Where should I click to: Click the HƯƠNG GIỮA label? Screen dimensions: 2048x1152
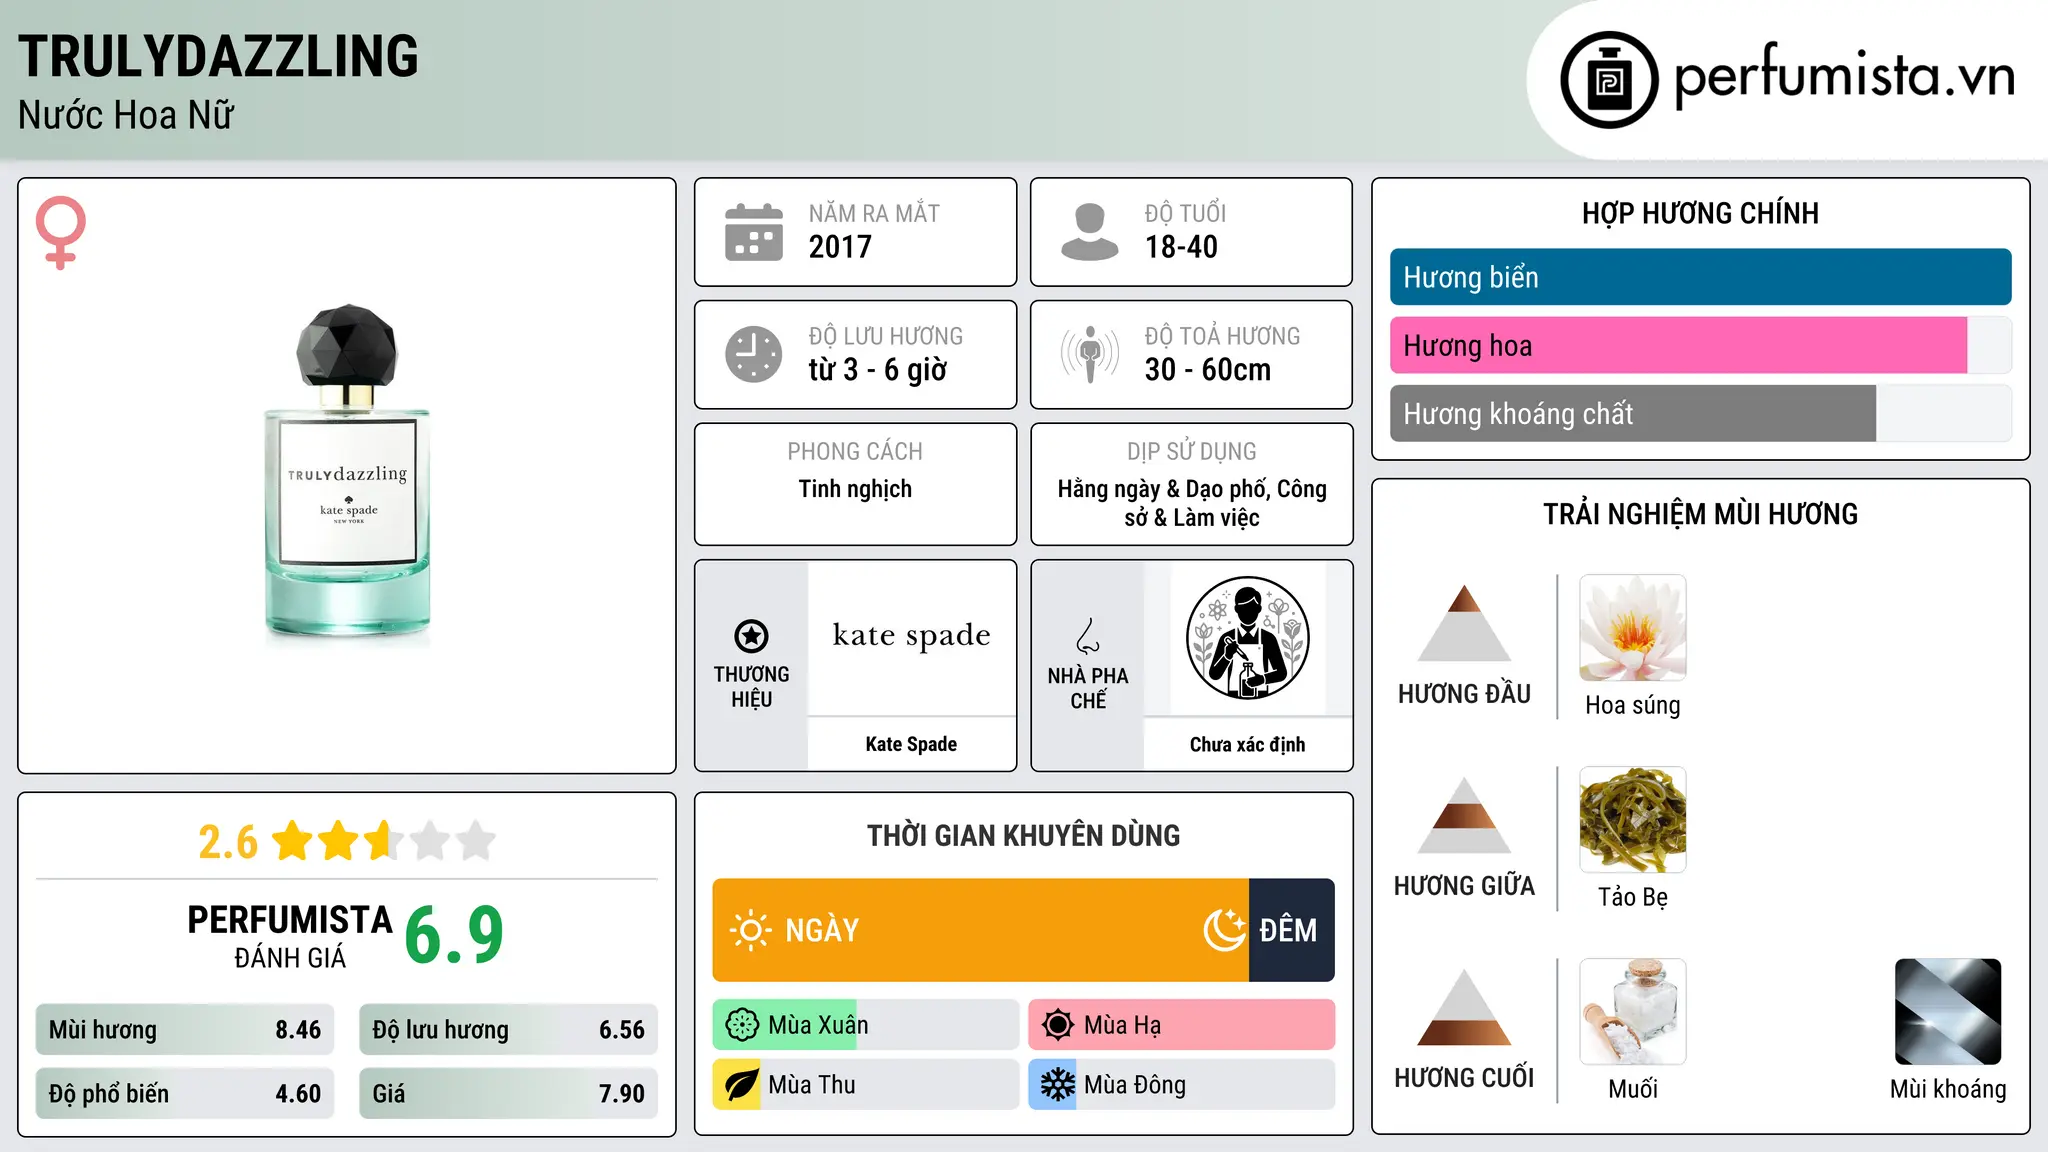pyautogui.click(x=1464, y=886)
